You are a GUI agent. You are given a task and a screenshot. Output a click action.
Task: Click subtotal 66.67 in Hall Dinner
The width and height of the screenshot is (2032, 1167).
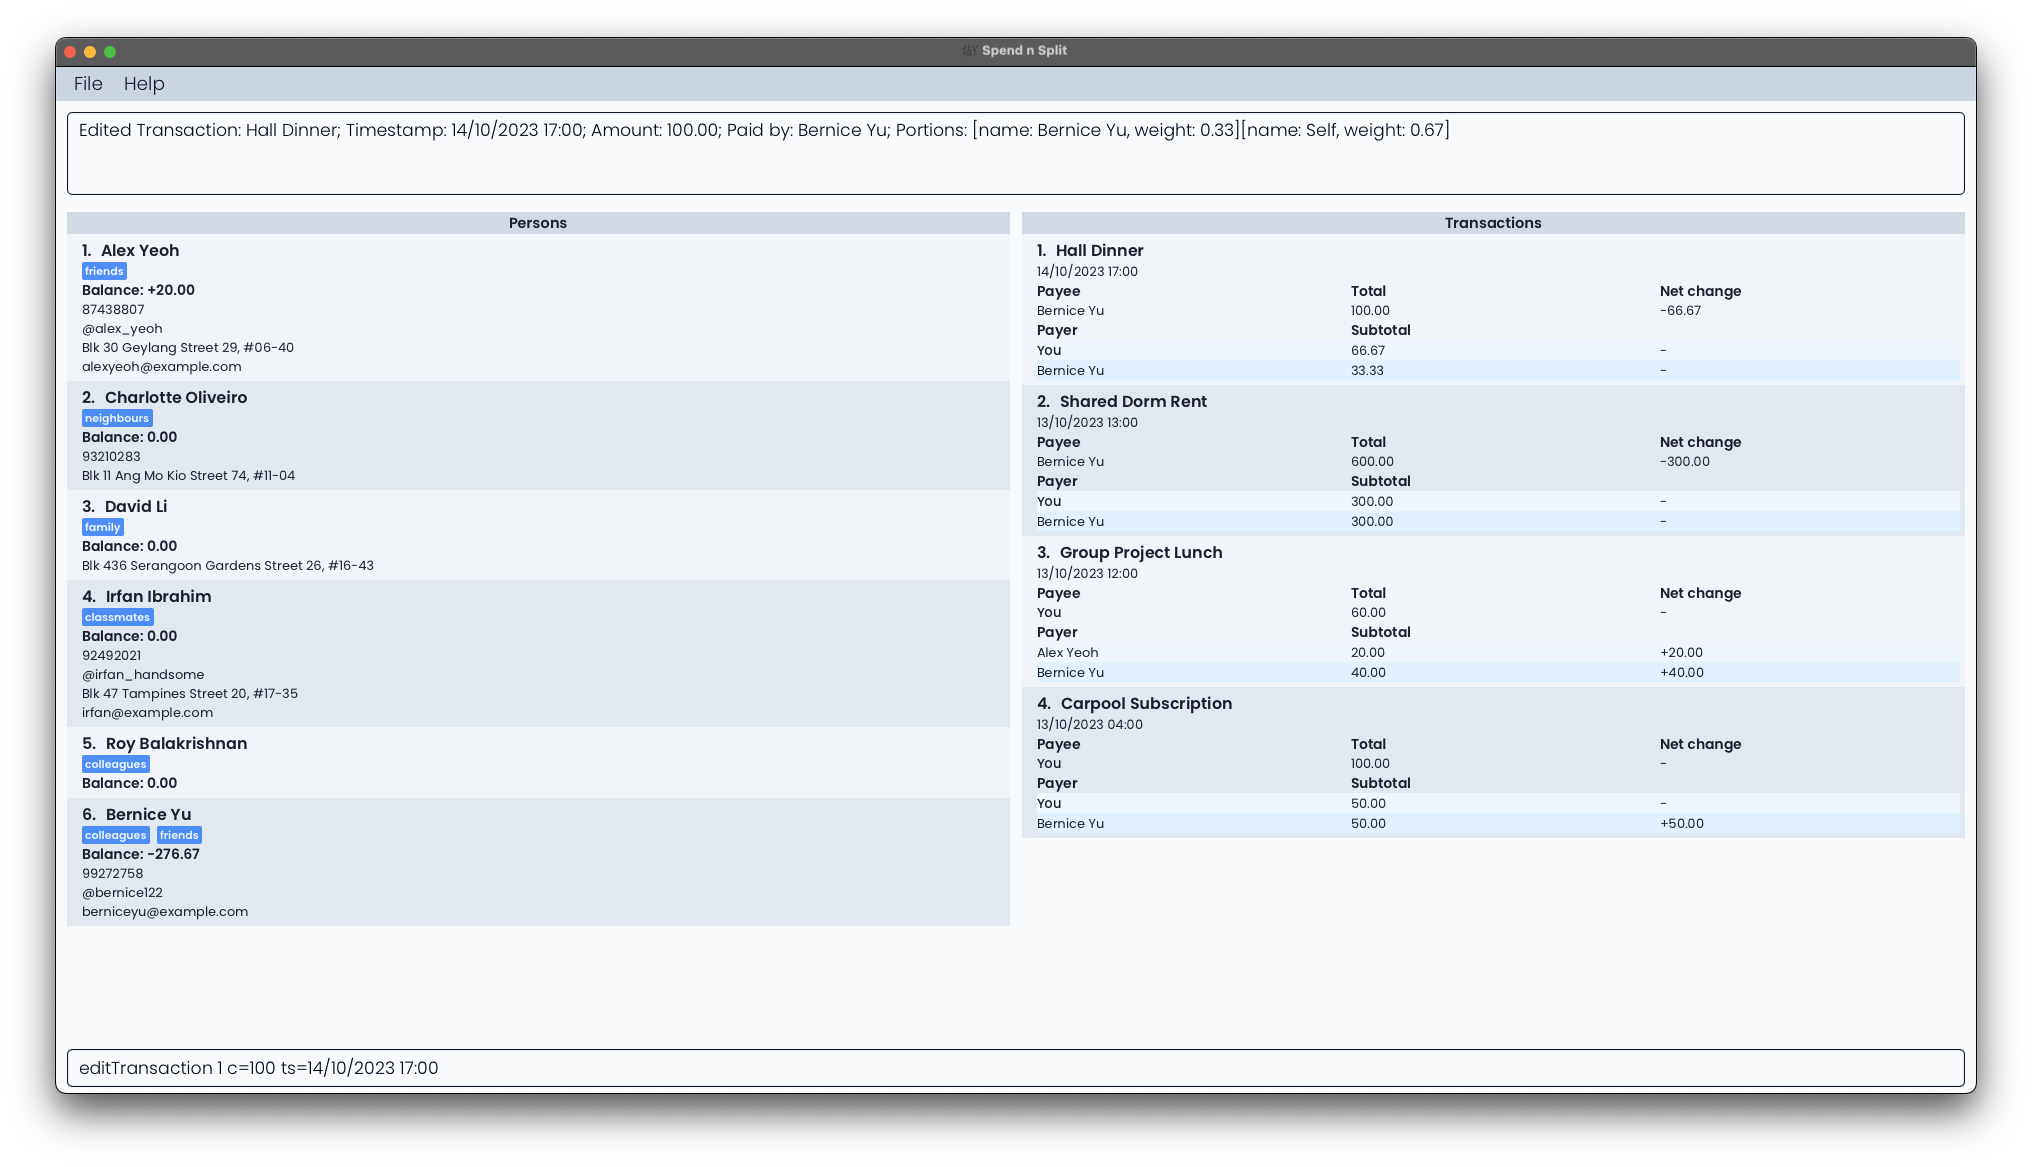click(1368, 351)
